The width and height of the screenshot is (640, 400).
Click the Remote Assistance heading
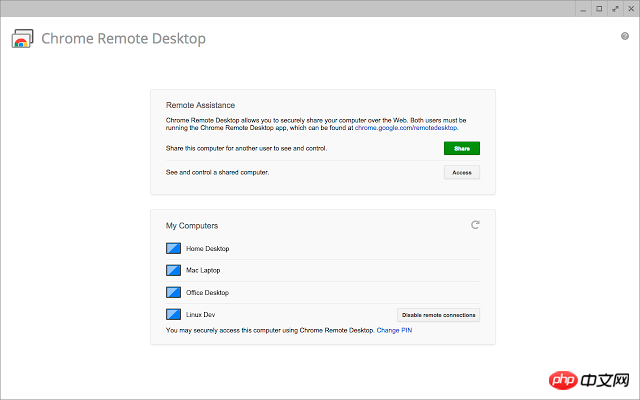coord(200,105)
